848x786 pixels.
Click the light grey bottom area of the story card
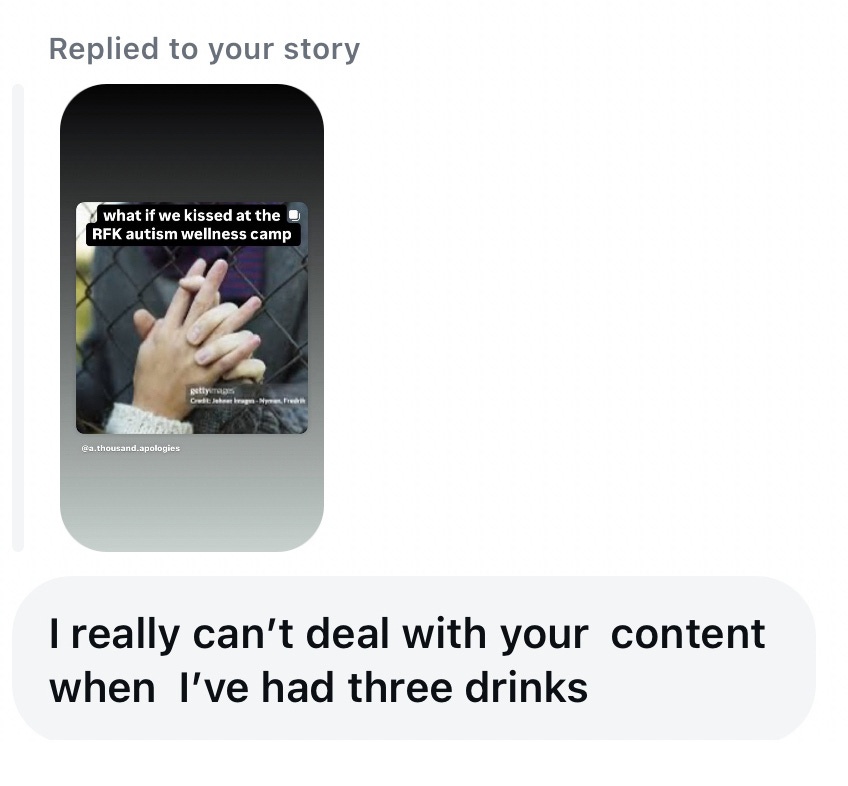click(192, 503)
